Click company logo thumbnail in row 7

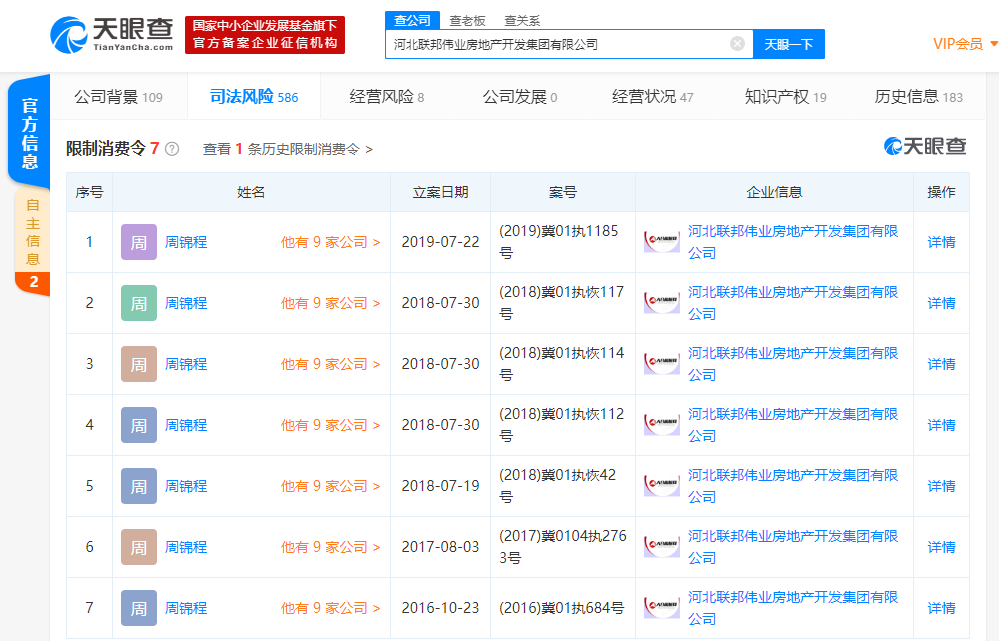(662, 609)
